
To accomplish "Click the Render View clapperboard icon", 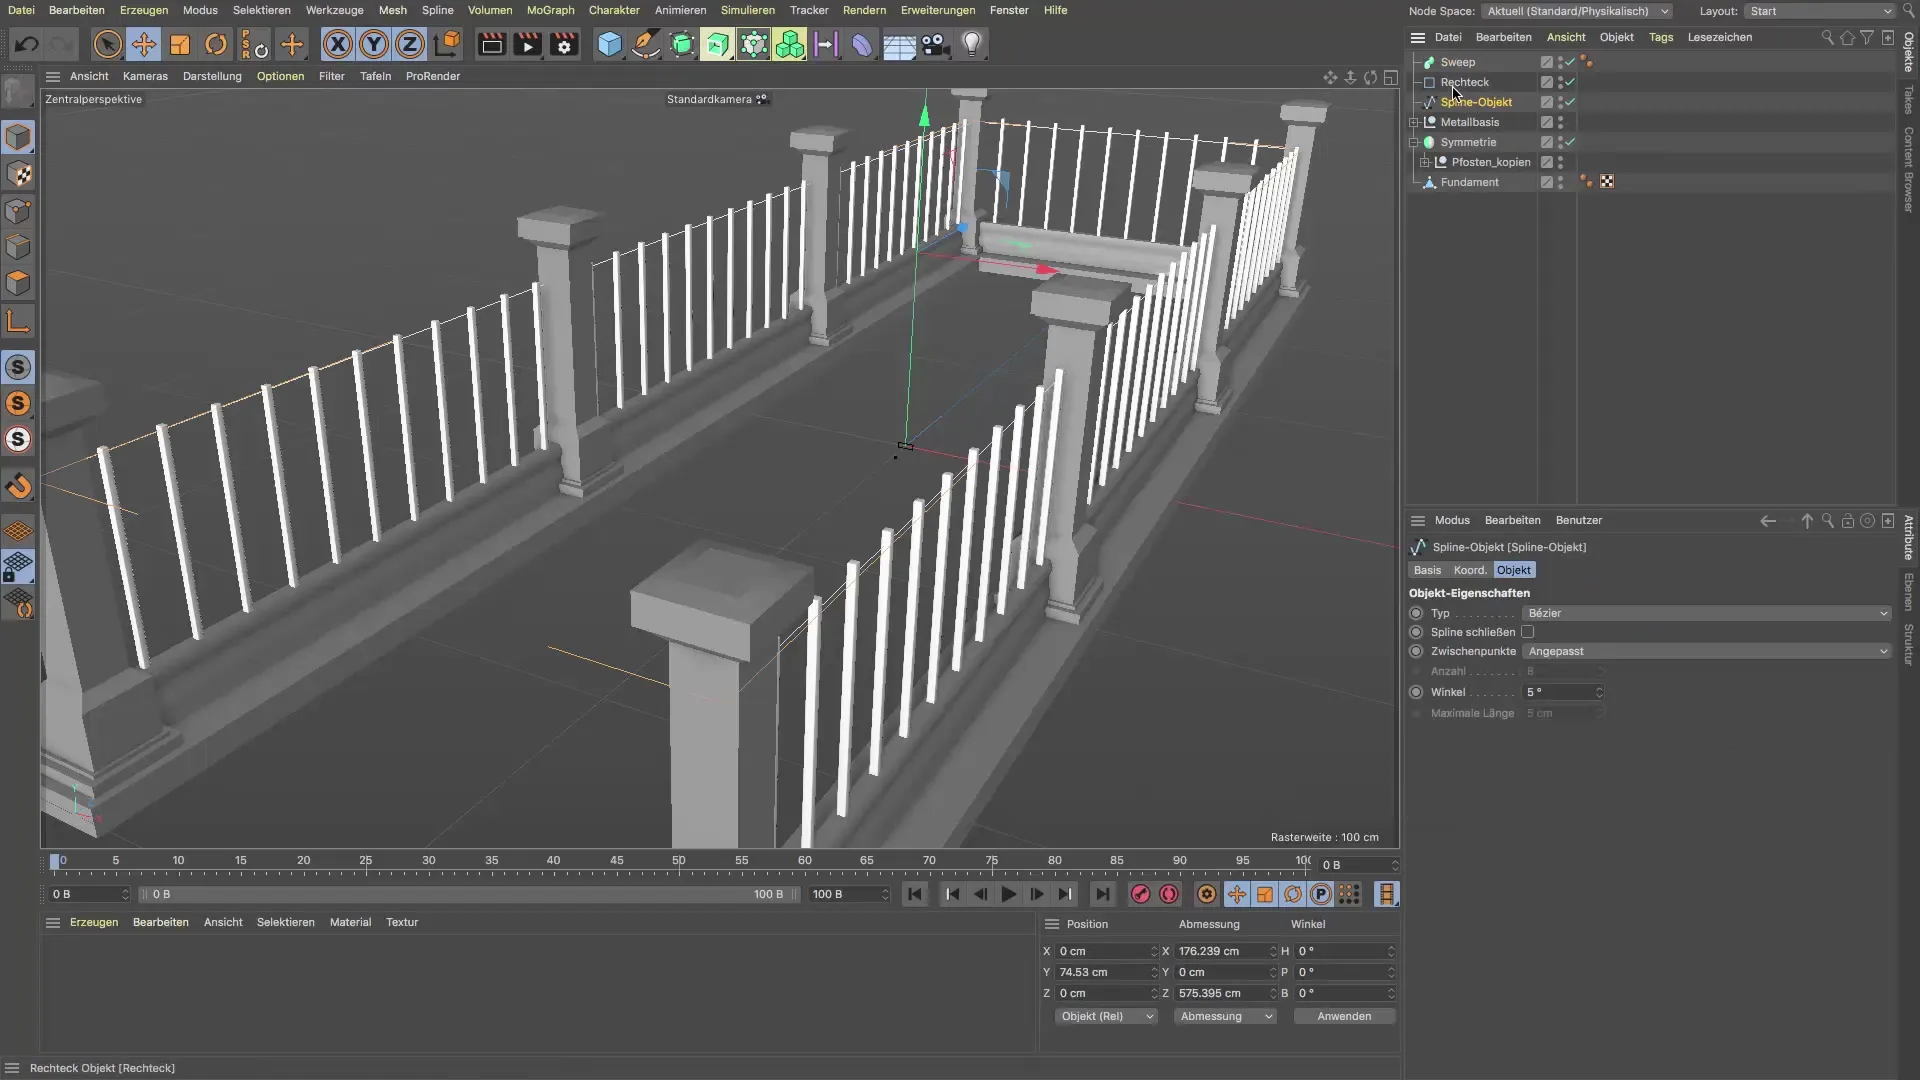I will click(491, 44).
